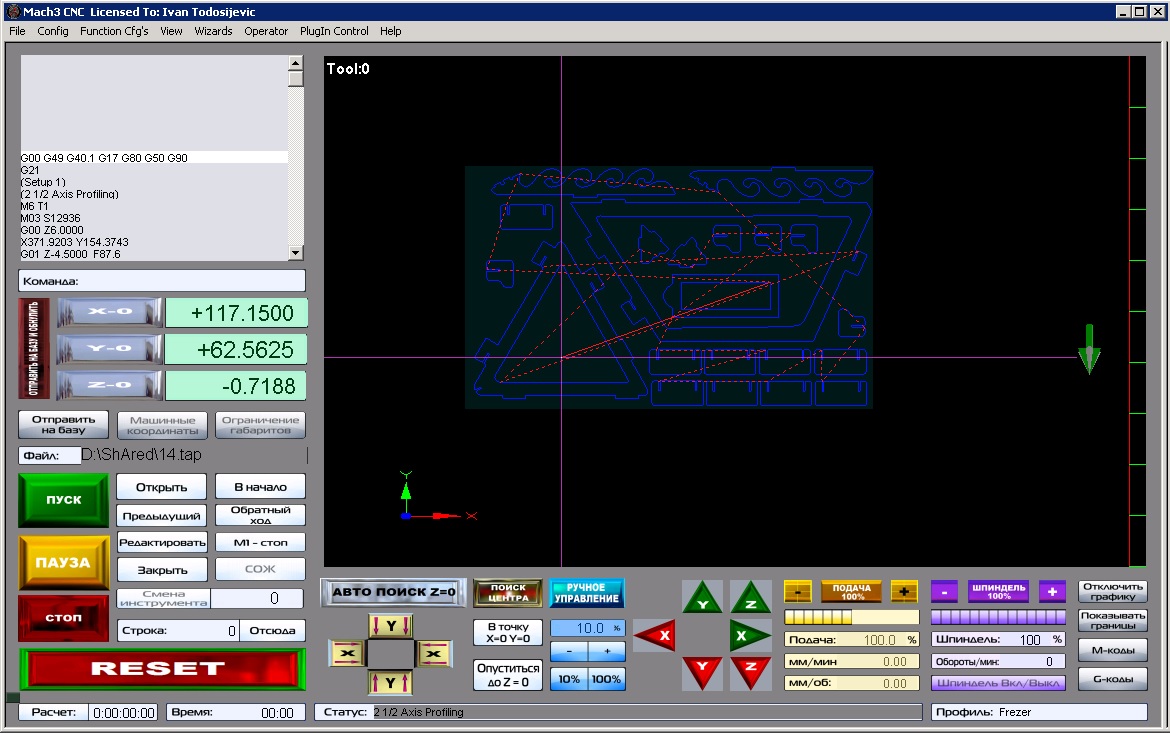Toggle reverse run (Обратный ход)
This screenshot has width=1170, height=733.
click(x=260, y=515)
